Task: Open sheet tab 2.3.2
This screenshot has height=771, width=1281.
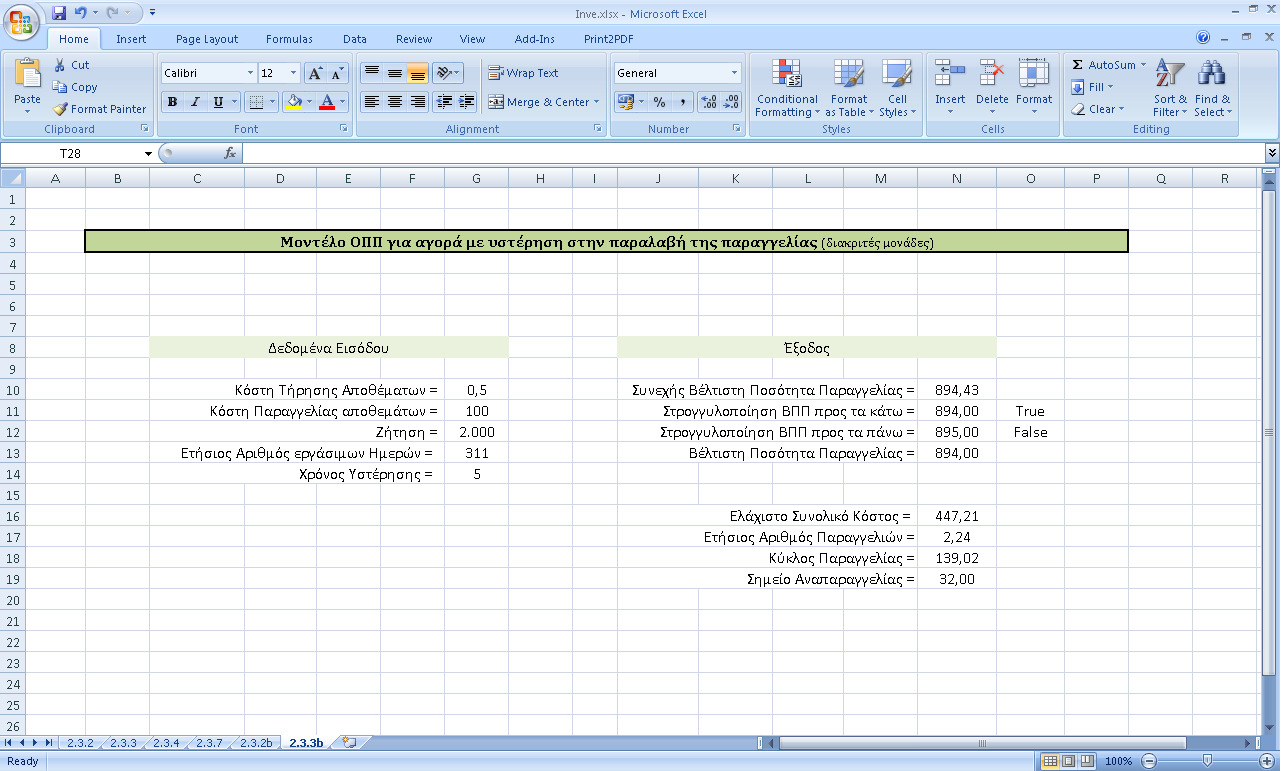Action: (x=80, y=743)
